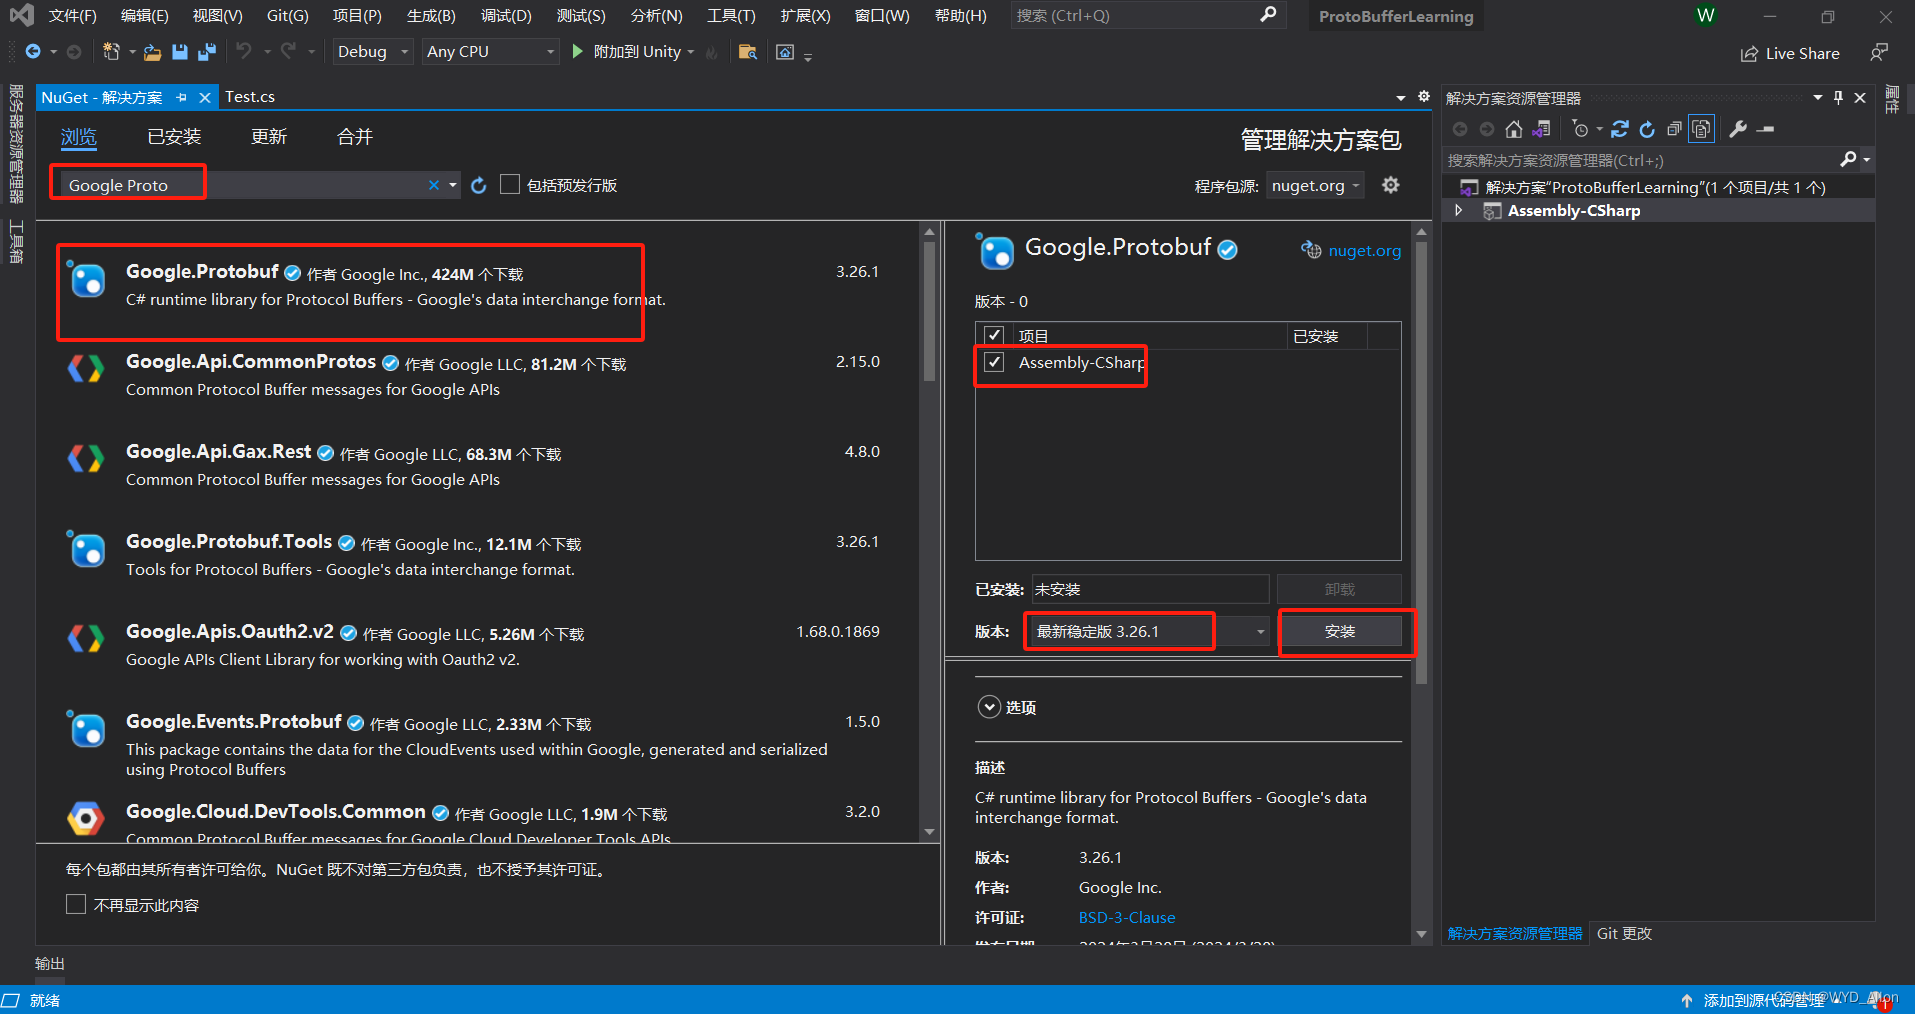Toggle the 项目 select-all checkbox
Screen dimensions: 1915x1014
point(994,335)
